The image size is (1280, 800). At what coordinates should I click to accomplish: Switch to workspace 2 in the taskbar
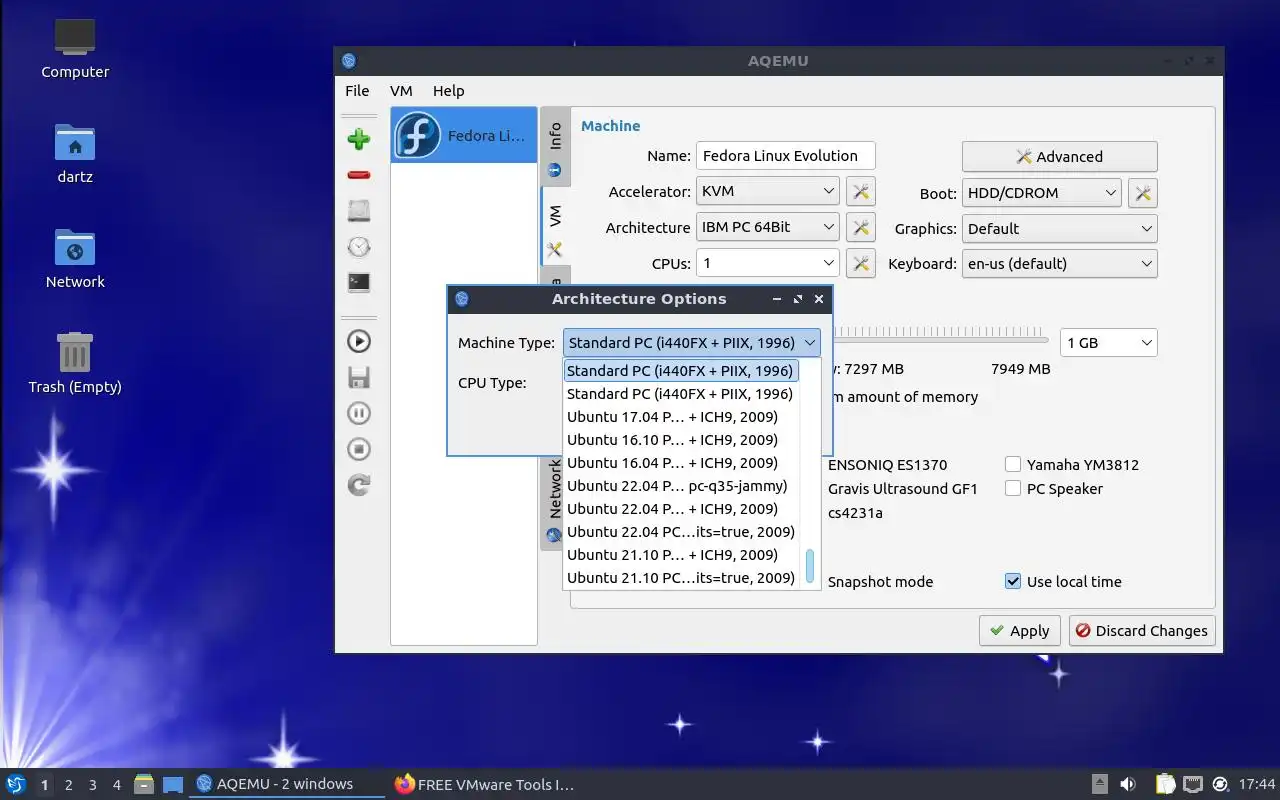[x=69, y=785]
